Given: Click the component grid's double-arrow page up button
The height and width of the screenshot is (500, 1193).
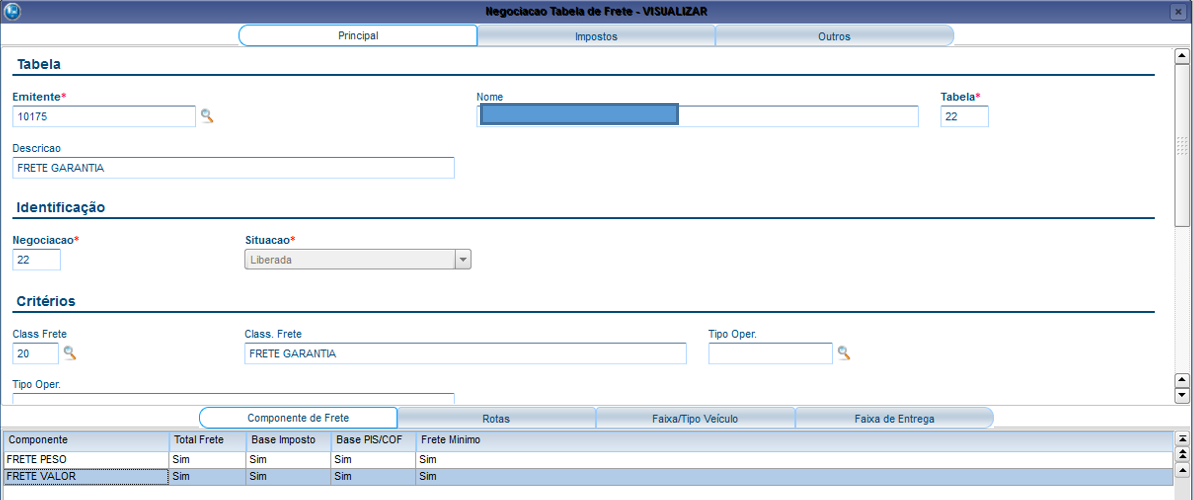Looking at the screenshot, I should click(1182, 454).
